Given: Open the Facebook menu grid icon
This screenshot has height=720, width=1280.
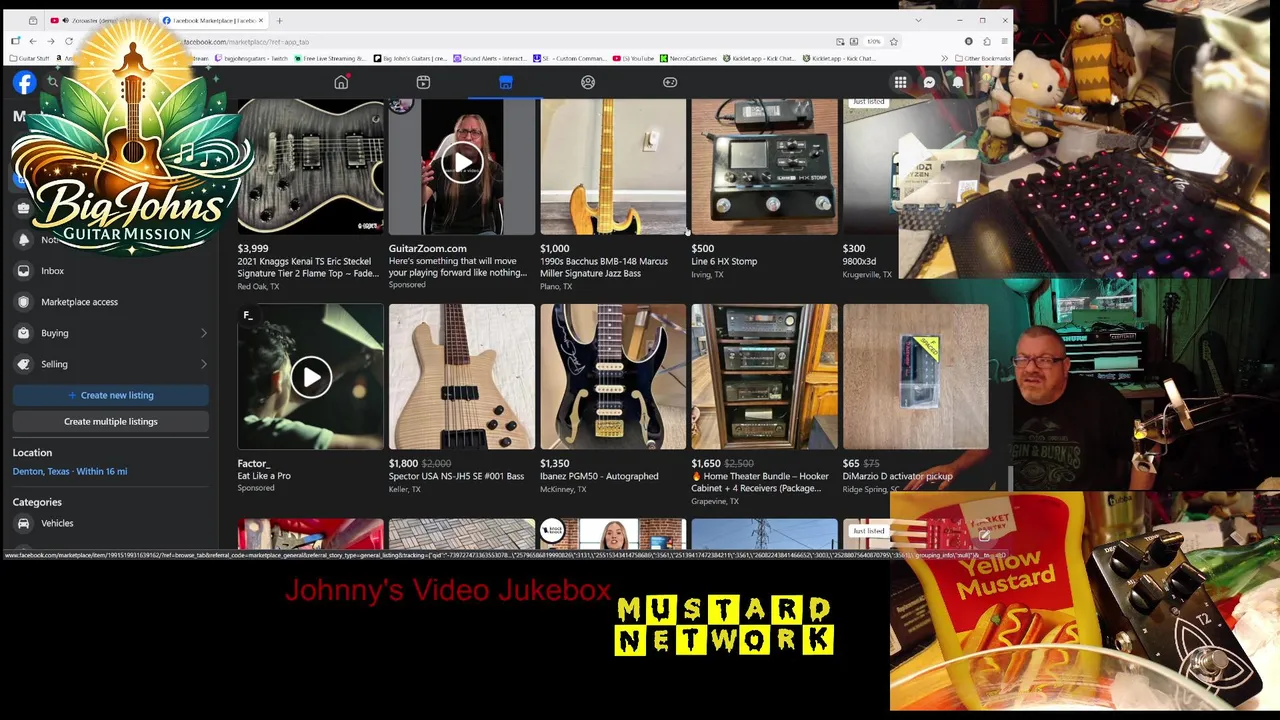Looking at the screenshot, I should (x=901, y=83).
